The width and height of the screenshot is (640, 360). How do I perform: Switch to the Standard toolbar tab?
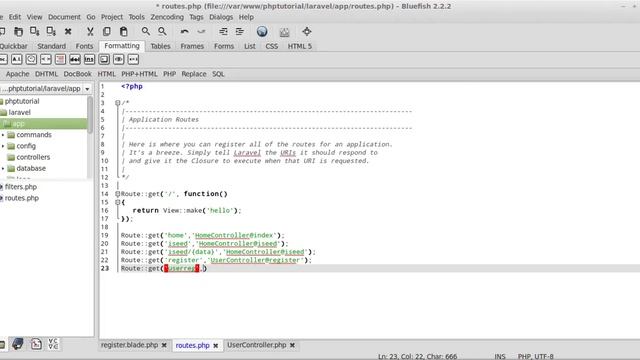[51, 46]
